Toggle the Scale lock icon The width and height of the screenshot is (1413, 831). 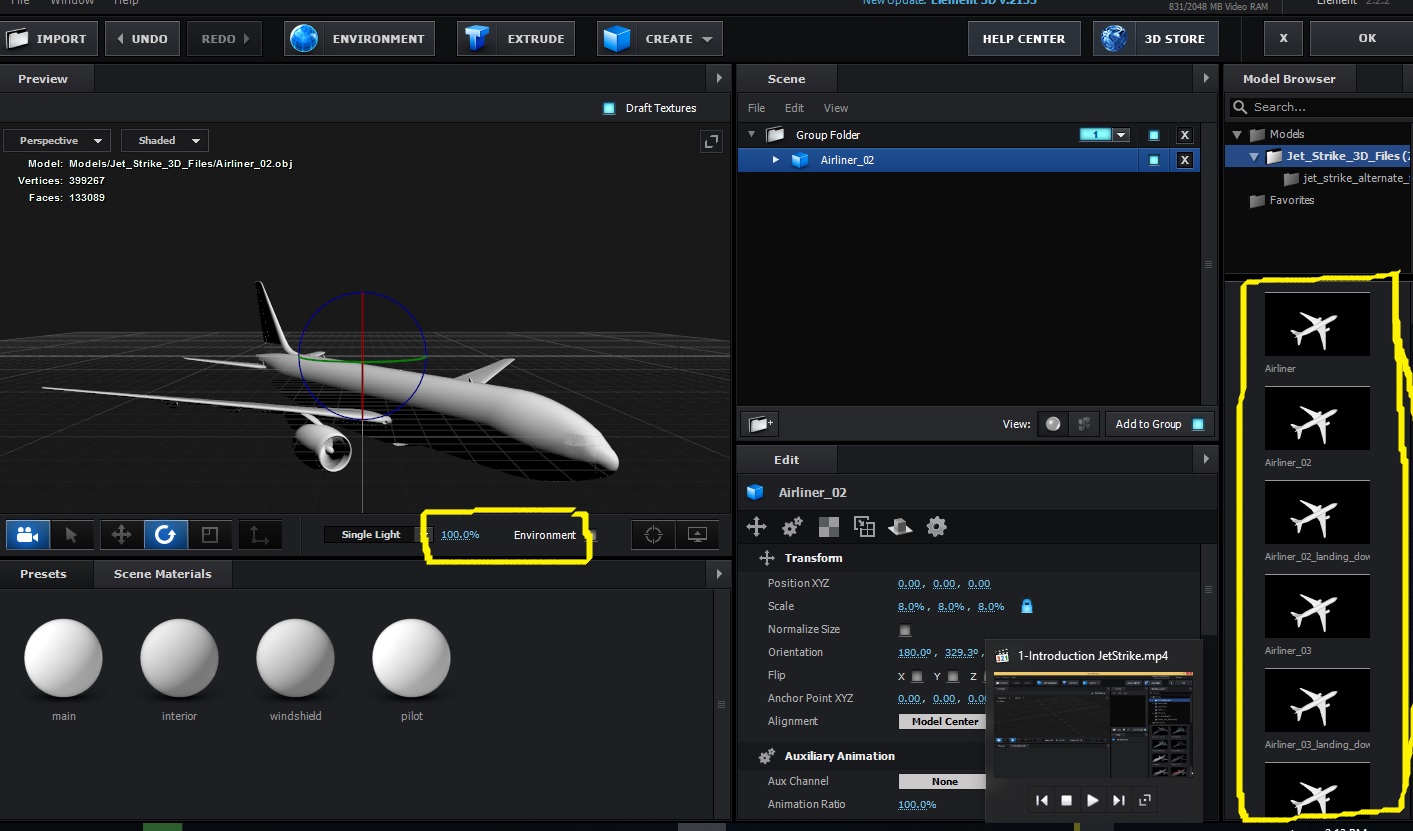tap(1026, 606)
